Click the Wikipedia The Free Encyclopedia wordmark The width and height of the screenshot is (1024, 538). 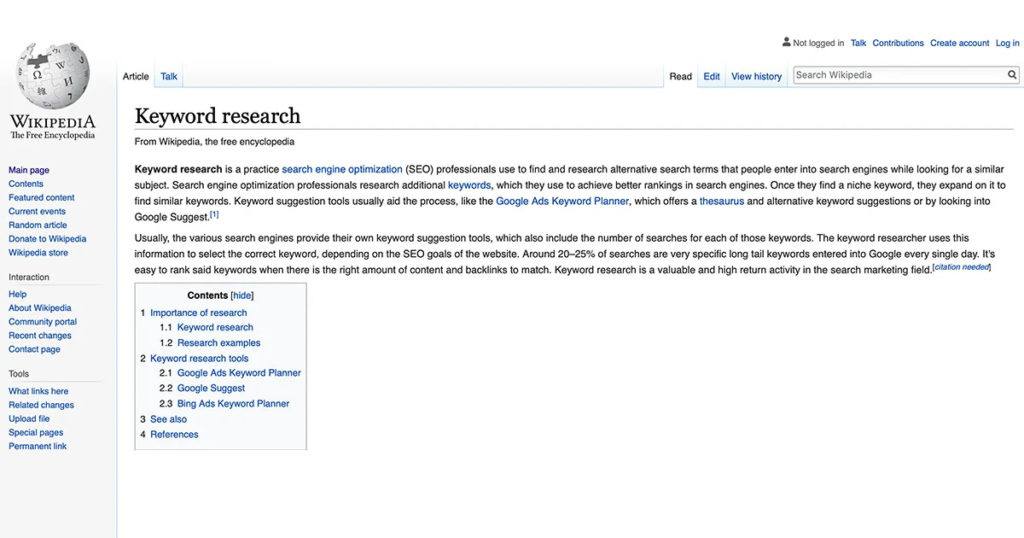(52, 127)
